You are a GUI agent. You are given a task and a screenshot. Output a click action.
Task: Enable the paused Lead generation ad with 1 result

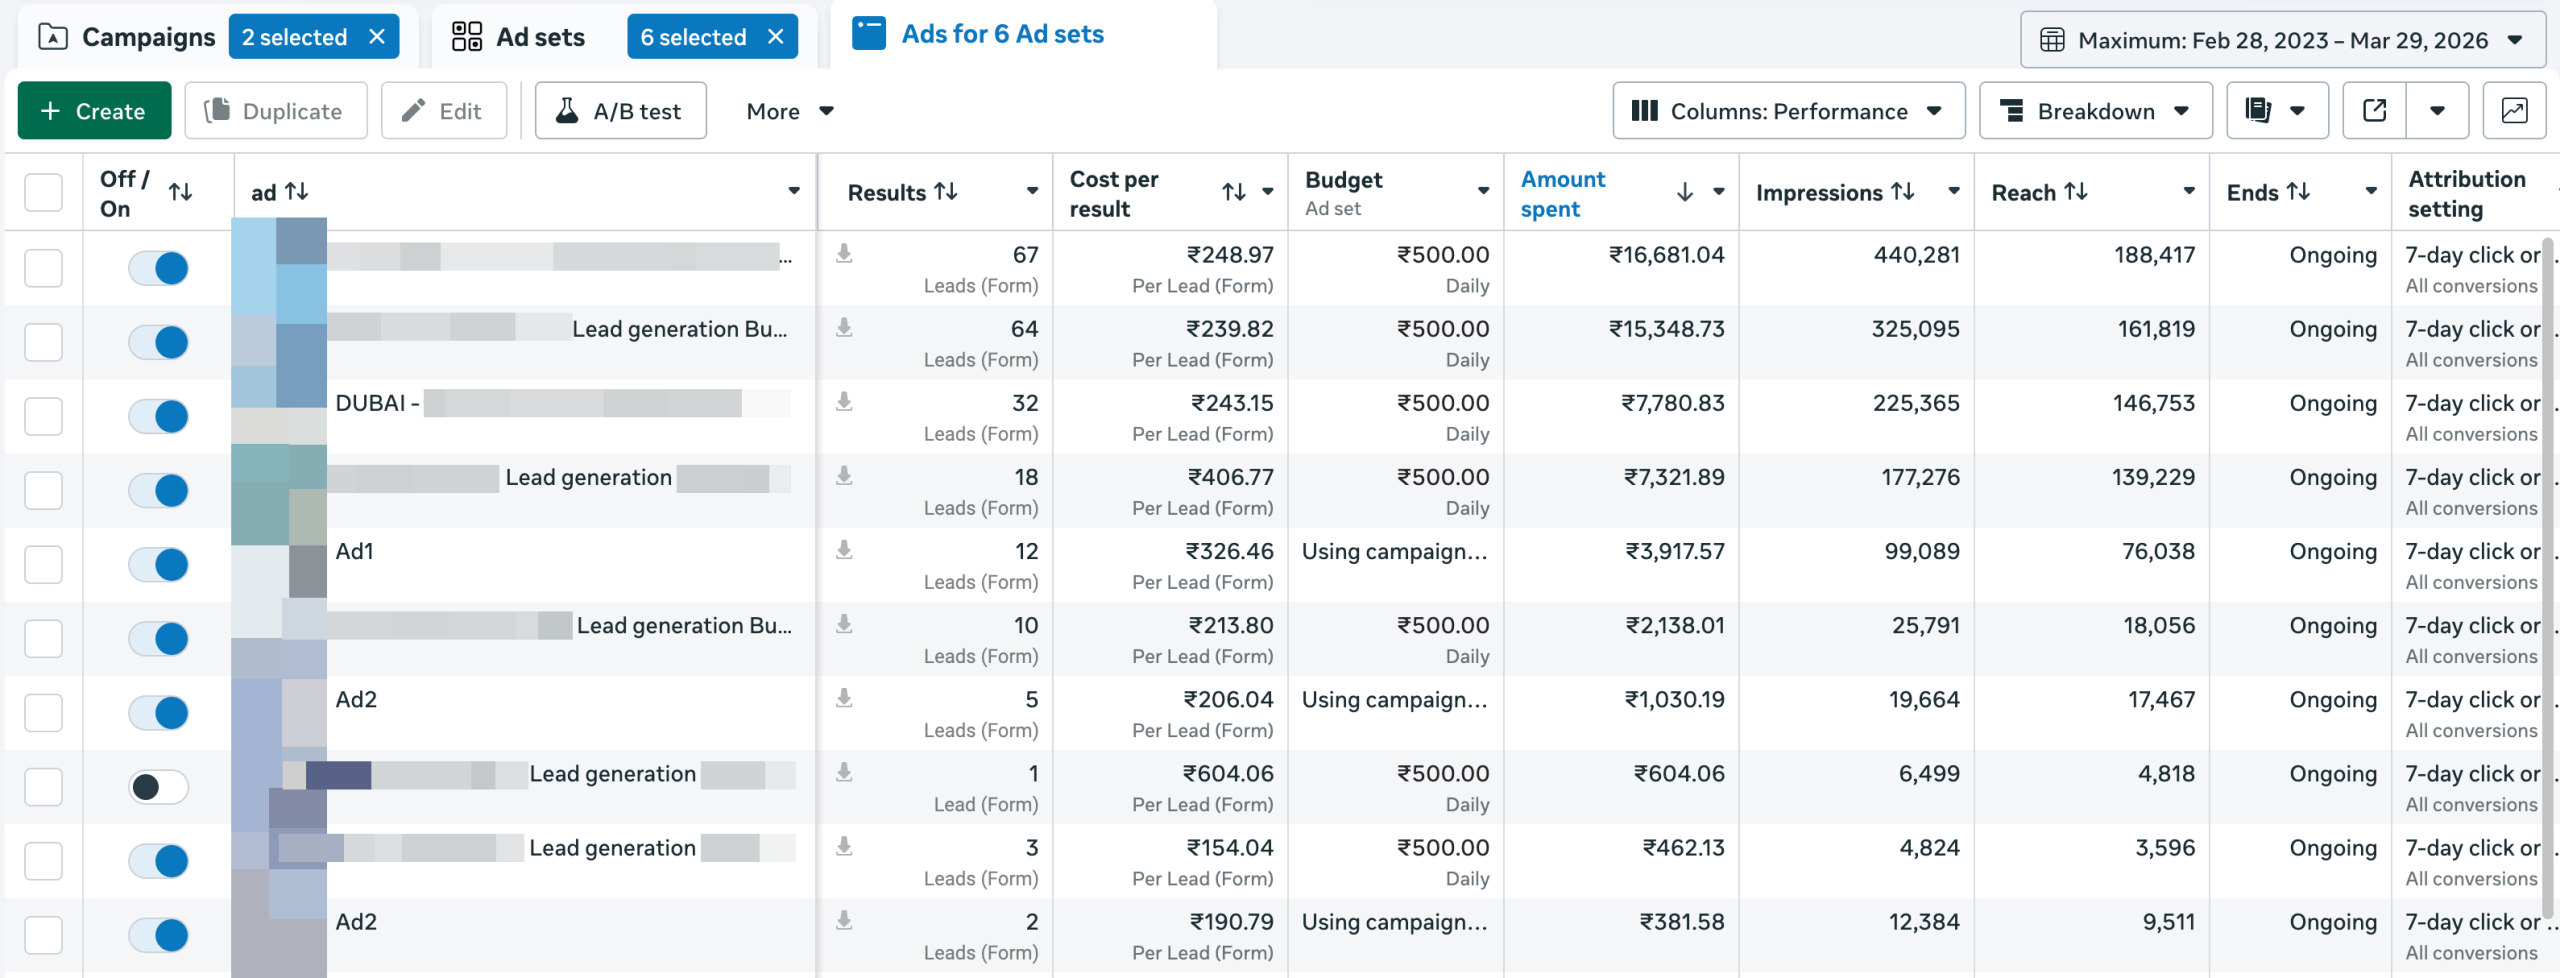158,787
